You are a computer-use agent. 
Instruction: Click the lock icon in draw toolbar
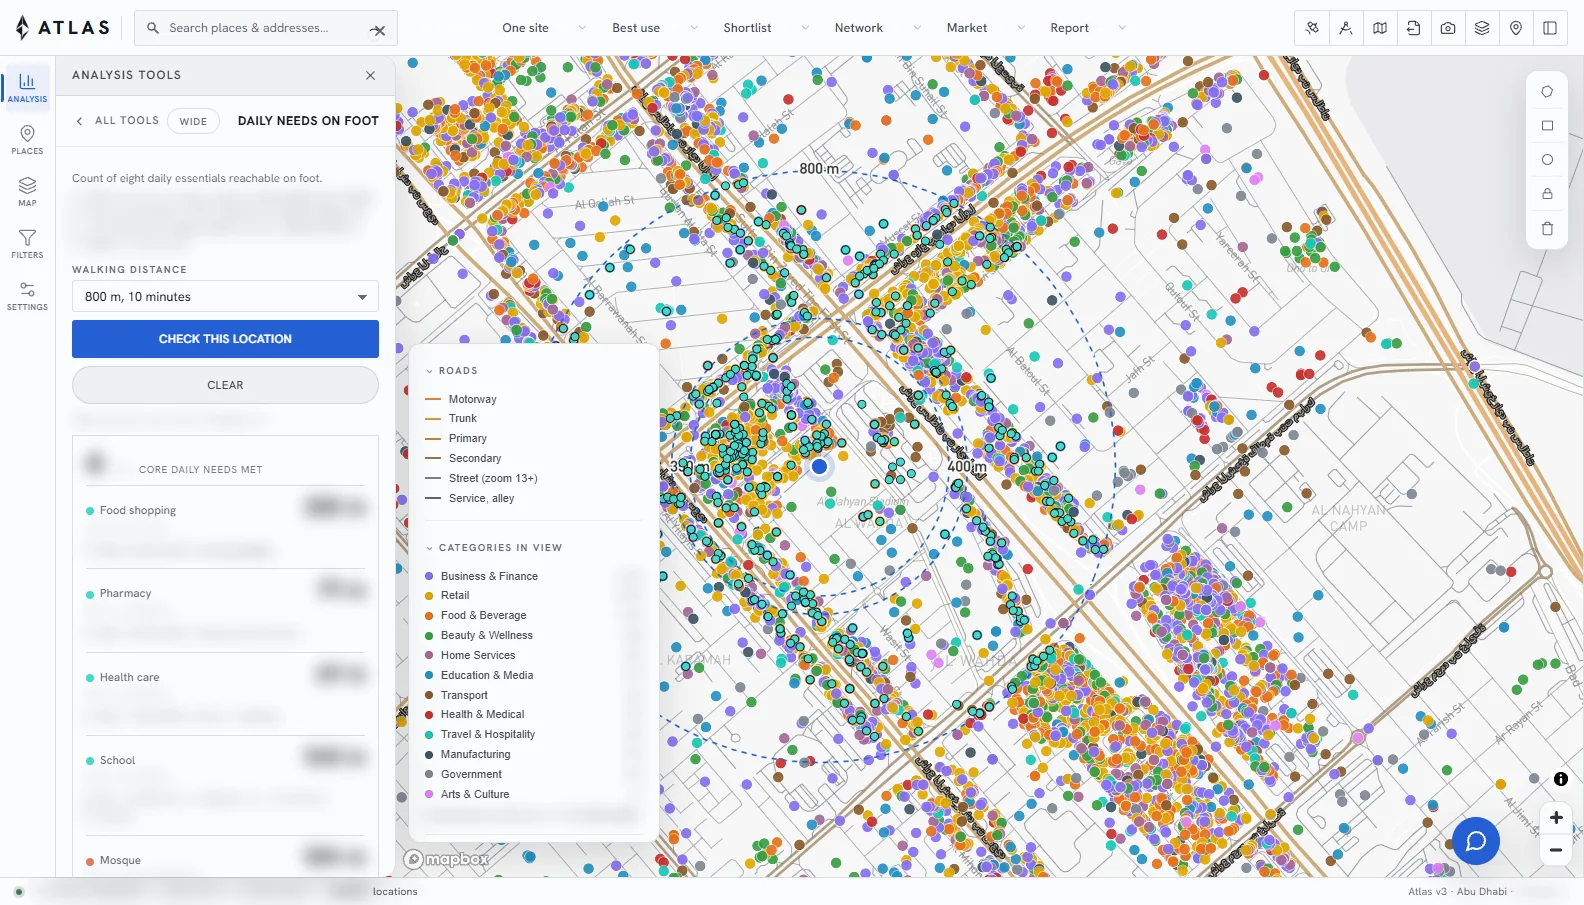(1547, 193)
